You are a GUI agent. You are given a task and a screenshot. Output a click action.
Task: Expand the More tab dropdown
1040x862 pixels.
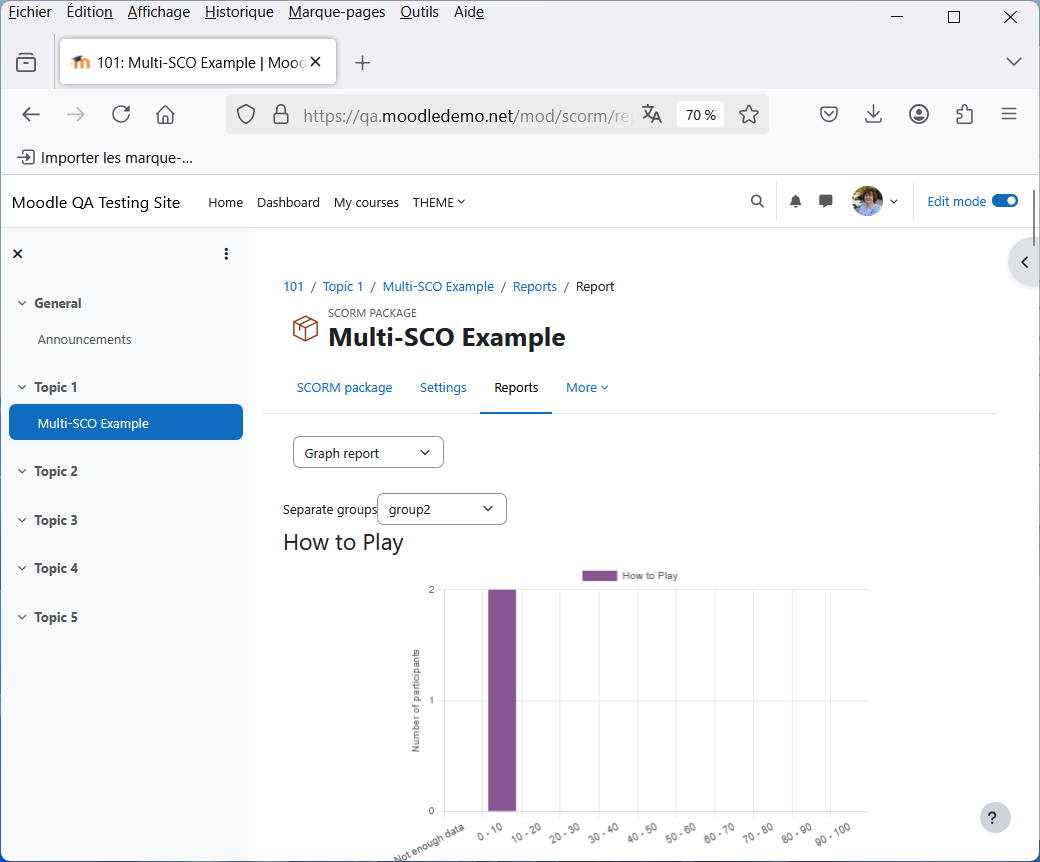(587, 387)
